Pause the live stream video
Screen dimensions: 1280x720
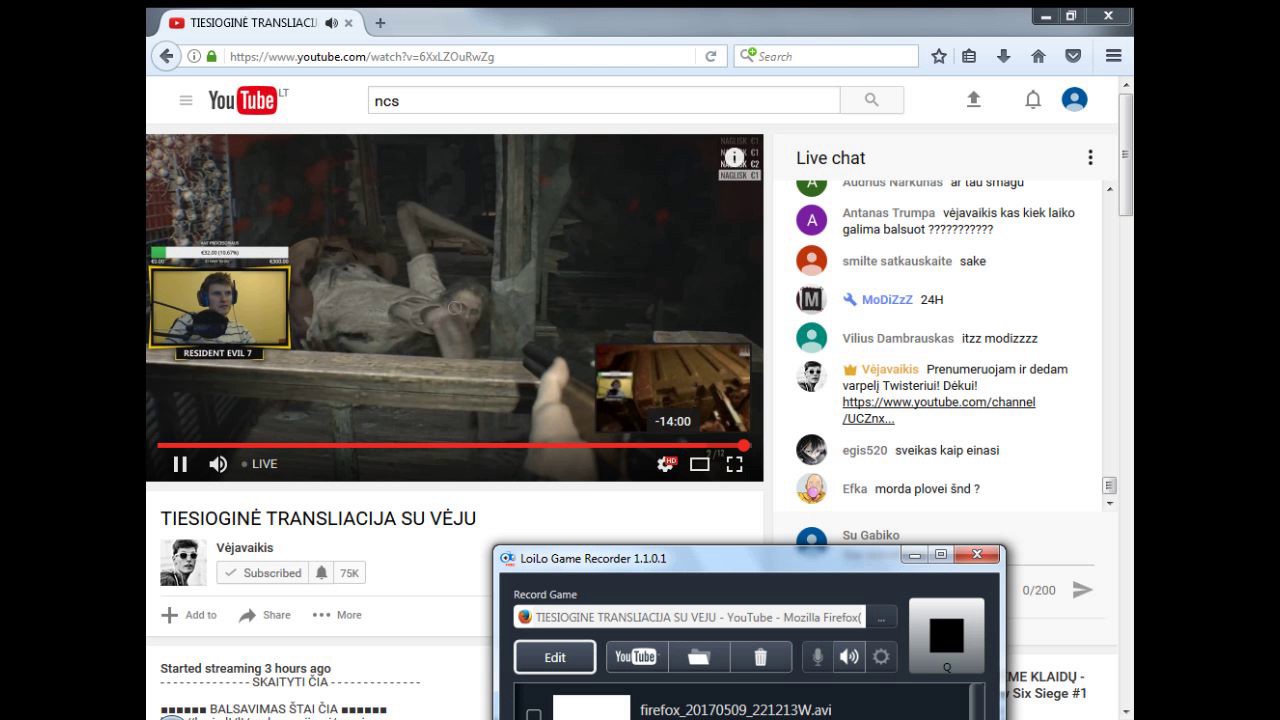pos(180,464)
